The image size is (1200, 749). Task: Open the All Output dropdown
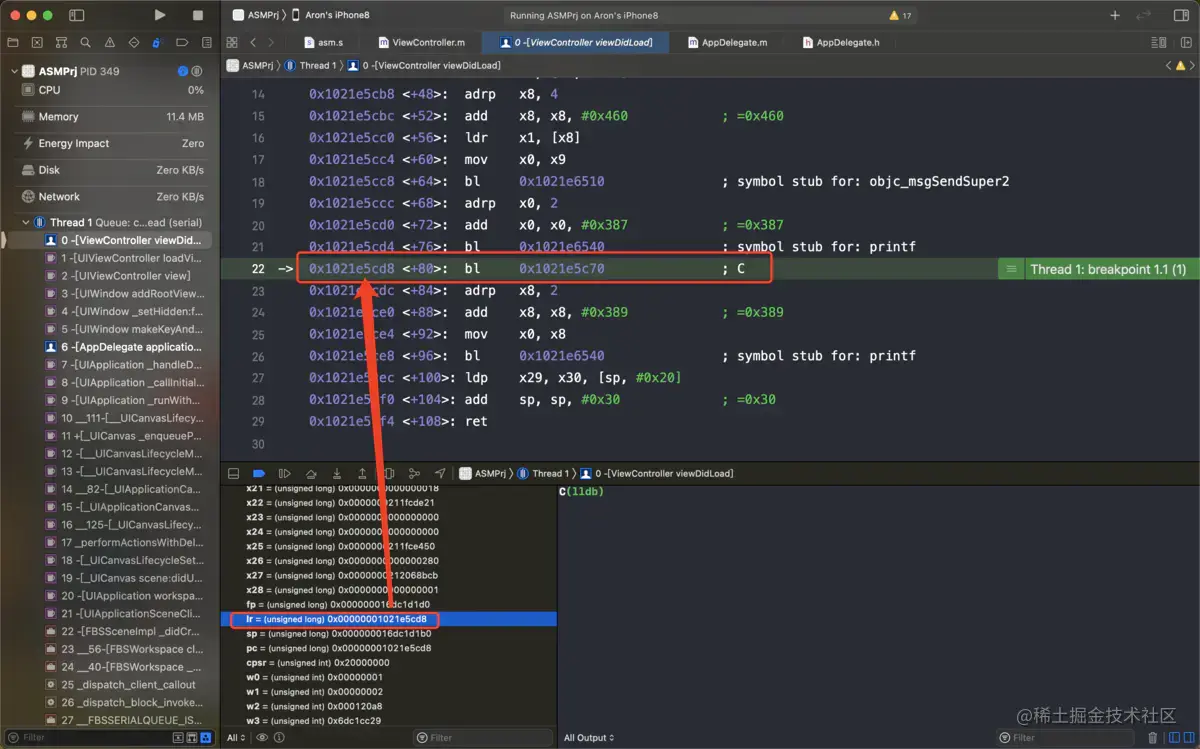coord(589,738)
